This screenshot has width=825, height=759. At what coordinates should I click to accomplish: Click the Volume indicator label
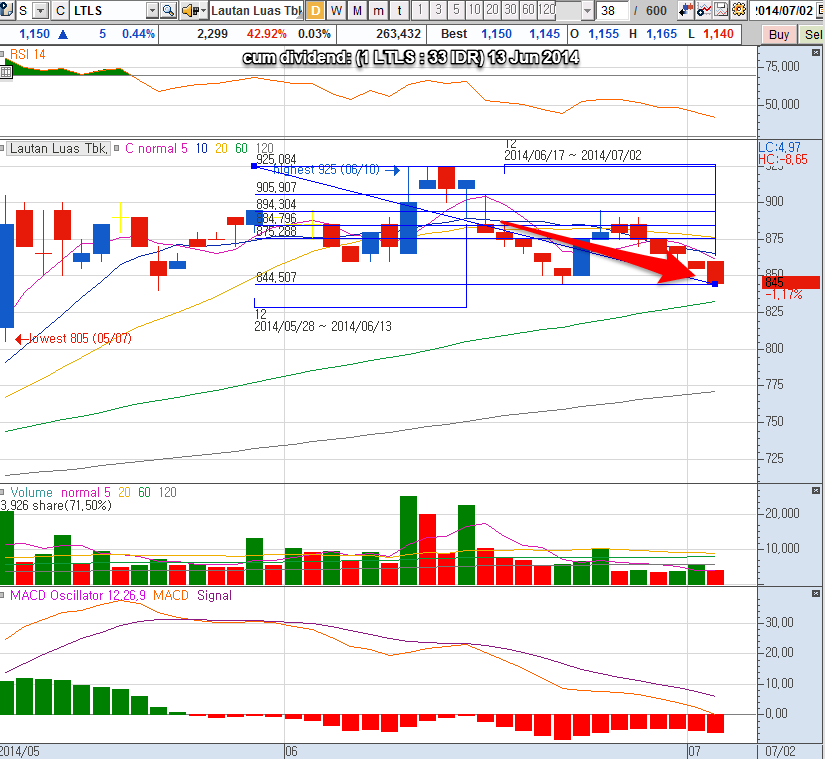pyautogui.click(x=32, y=492)
